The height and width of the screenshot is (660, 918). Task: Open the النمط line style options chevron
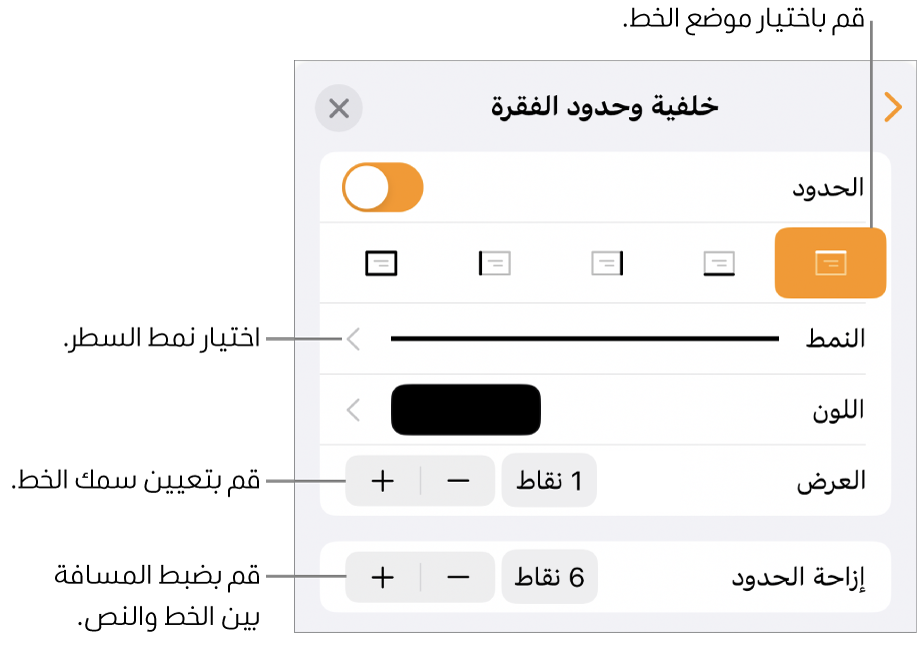click(x=354, y=339)
